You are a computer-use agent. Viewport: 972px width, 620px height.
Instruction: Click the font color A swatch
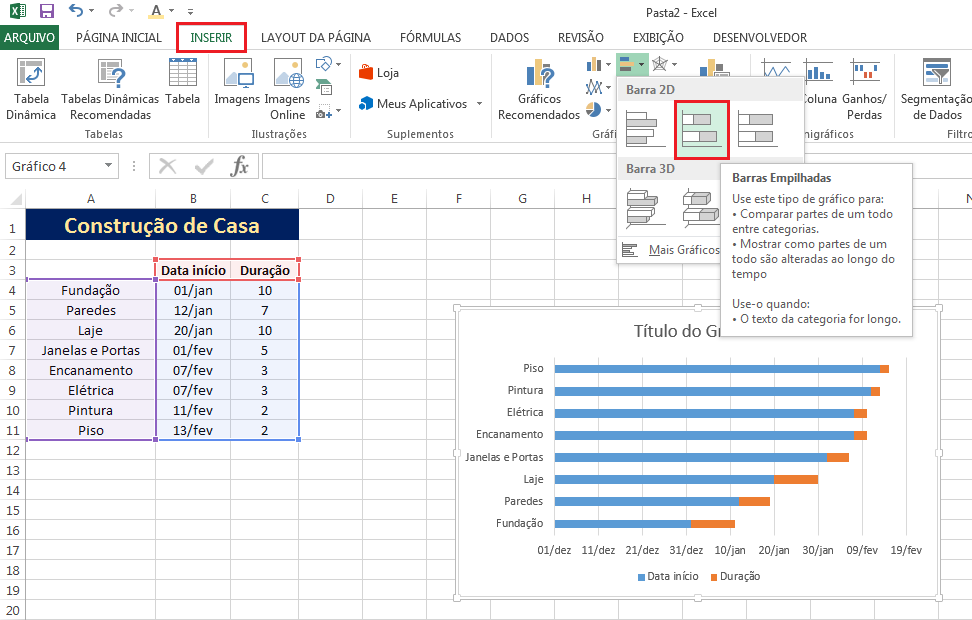[157, 12]
